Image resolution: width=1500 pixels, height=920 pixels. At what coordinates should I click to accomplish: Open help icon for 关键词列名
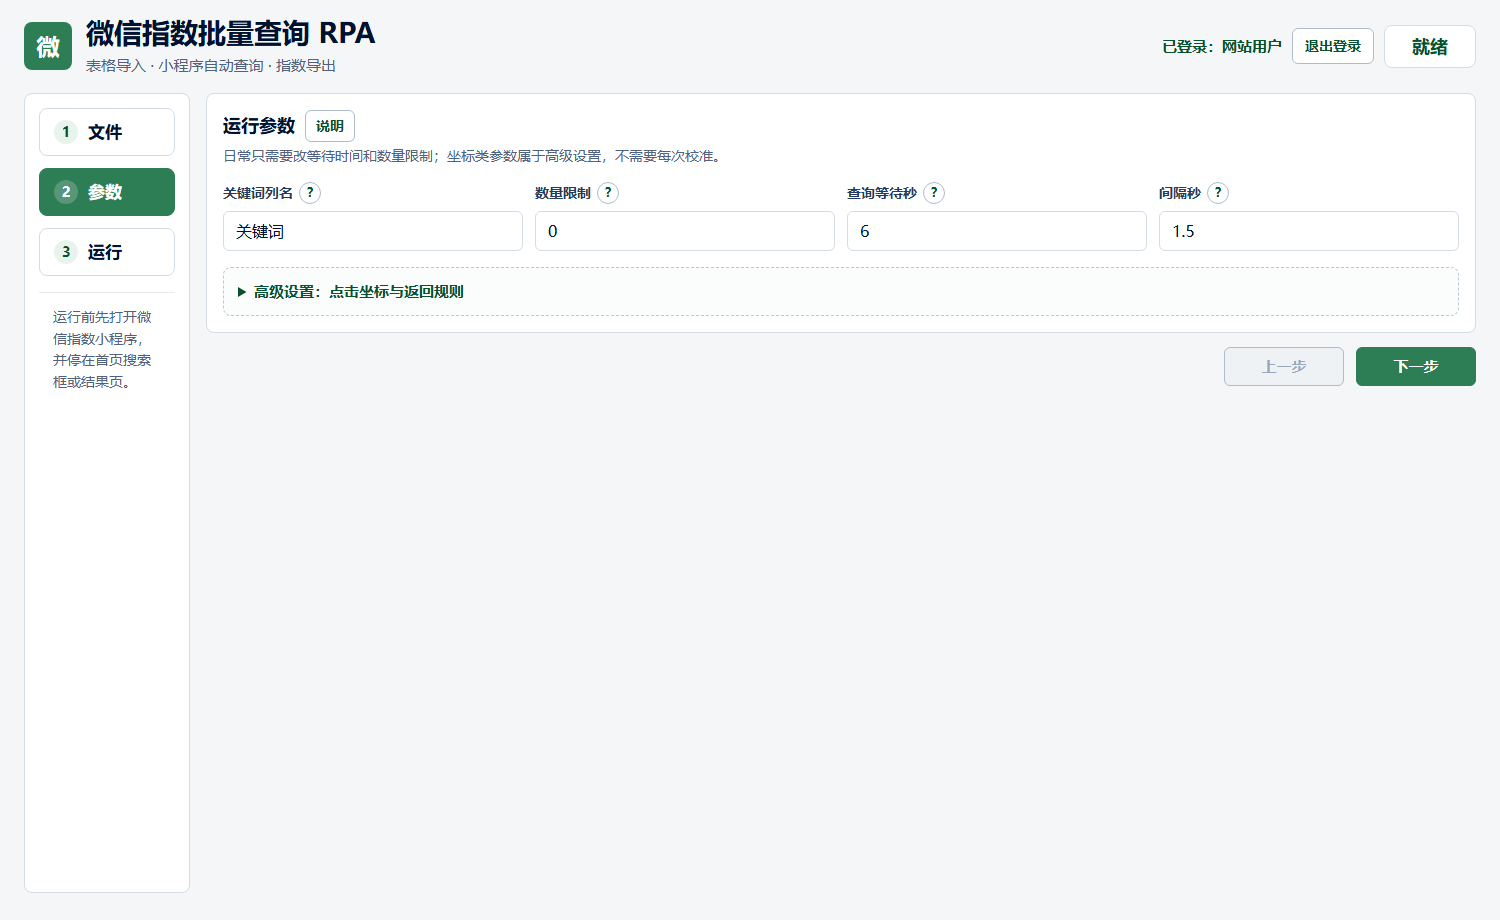pos(310,193)
